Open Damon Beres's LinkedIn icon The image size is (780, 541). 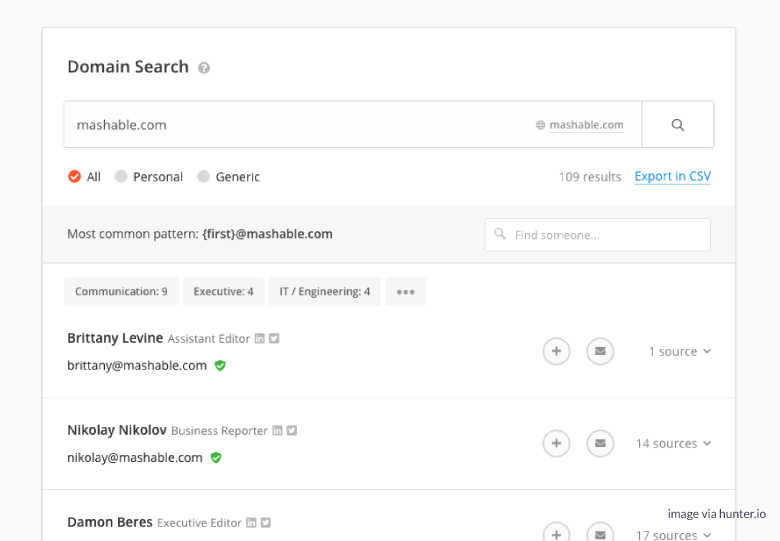pyautogui.click(x=252, y=523)
